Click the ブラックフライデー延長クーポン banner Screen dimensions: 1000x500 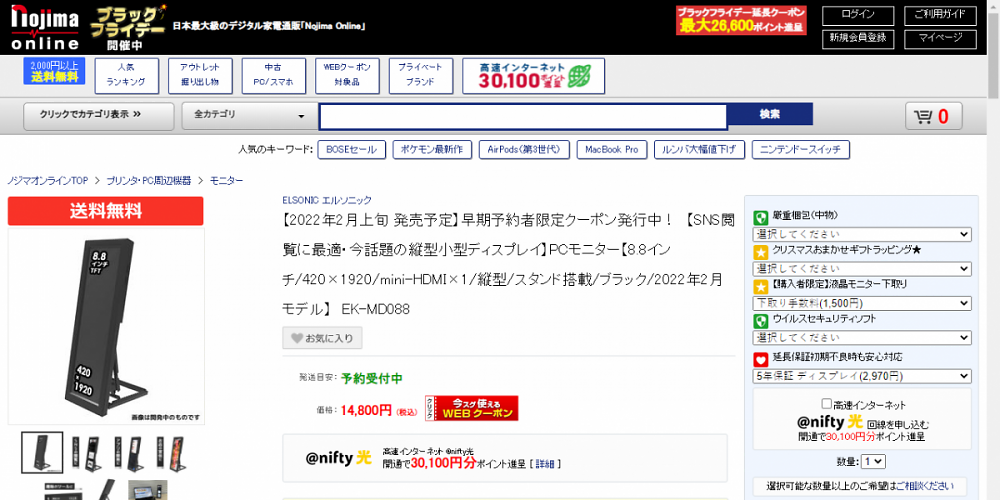click(x=741, y=20)
